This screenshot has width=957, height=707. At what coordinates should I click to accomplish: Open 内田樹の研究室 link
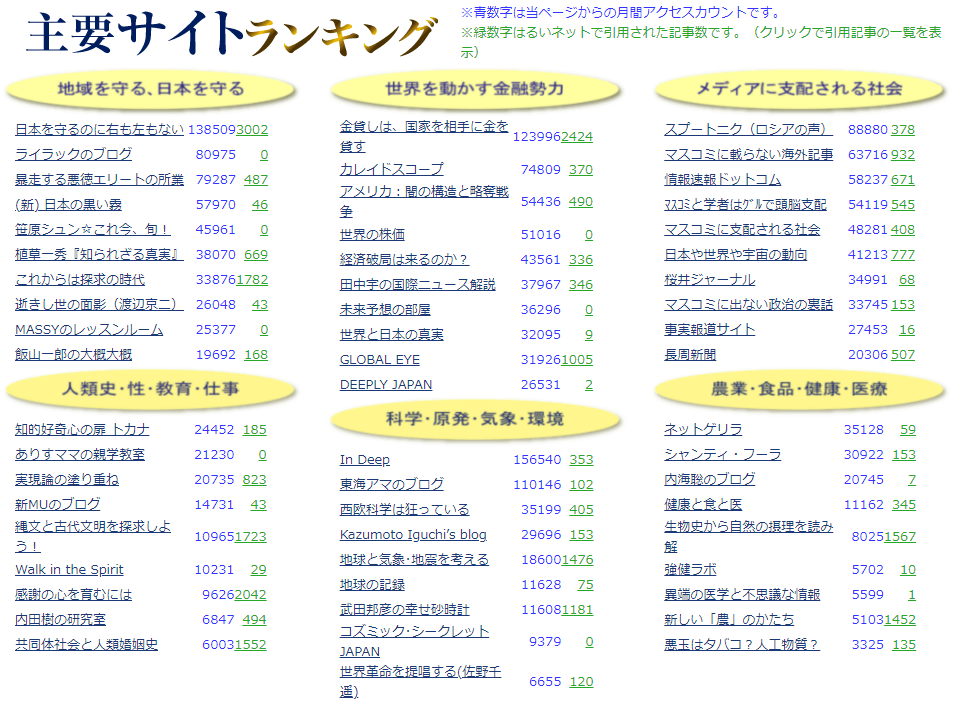[x=60, y=620]
